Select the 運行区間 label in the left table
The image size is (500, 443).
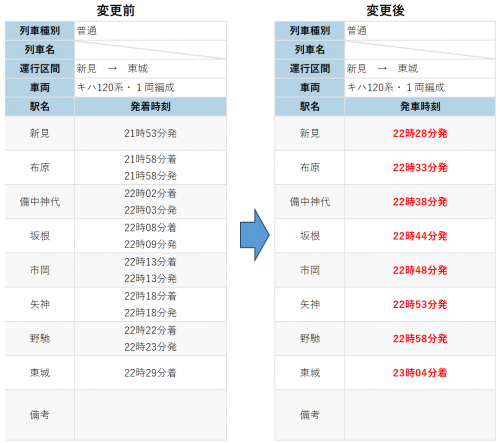[x=40, y=69]
